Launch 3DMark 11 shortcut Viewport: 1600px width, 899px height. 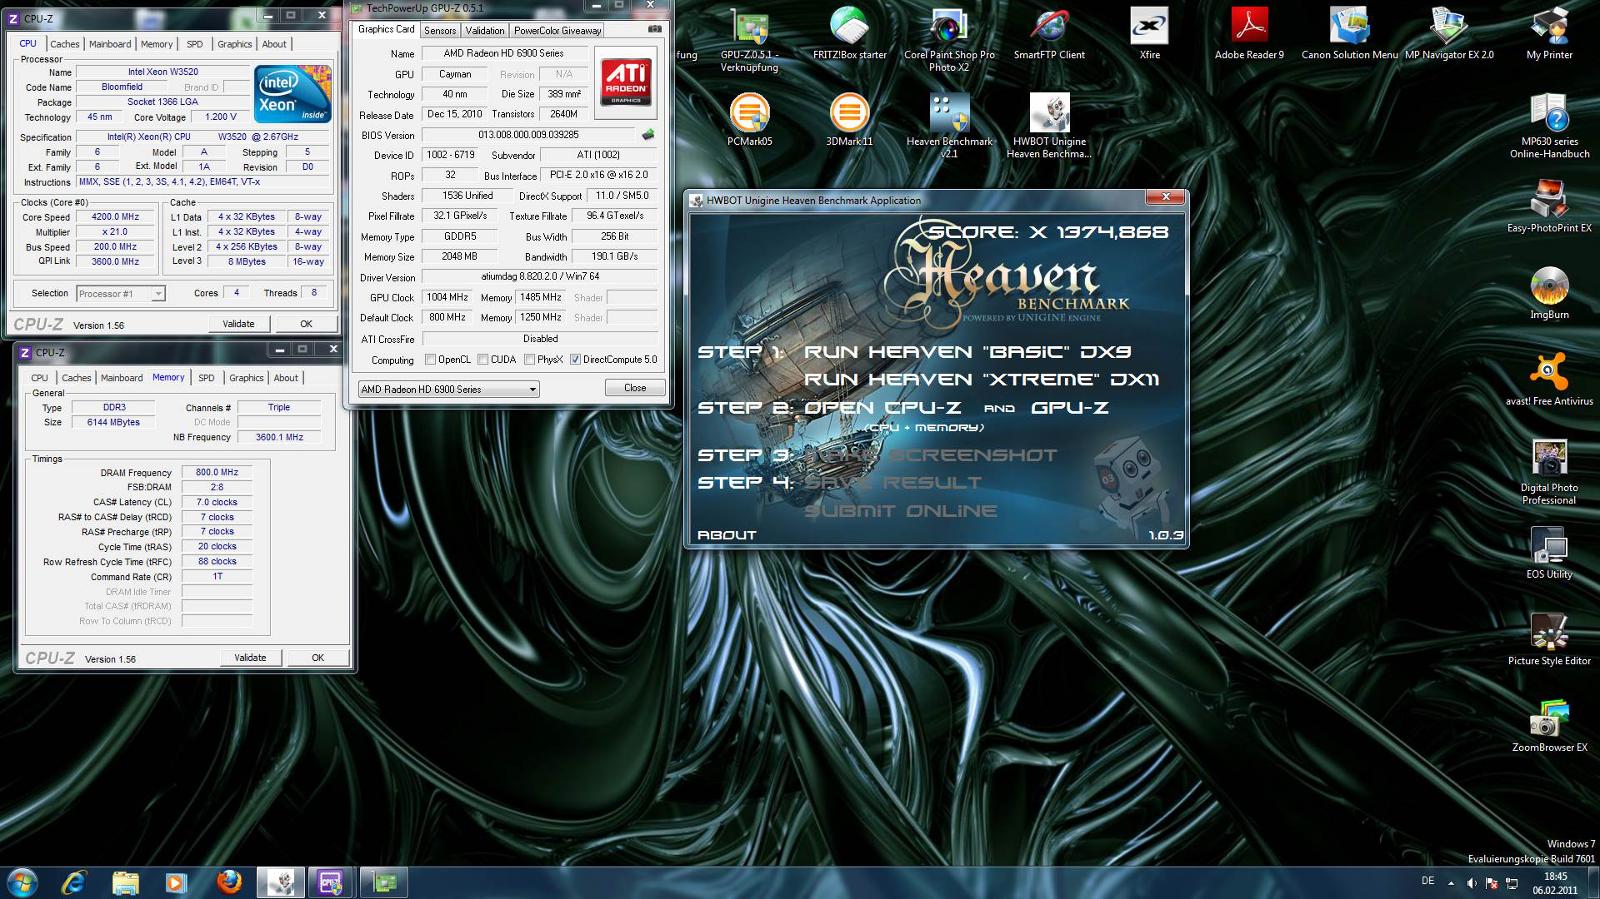tap(849, 120)
